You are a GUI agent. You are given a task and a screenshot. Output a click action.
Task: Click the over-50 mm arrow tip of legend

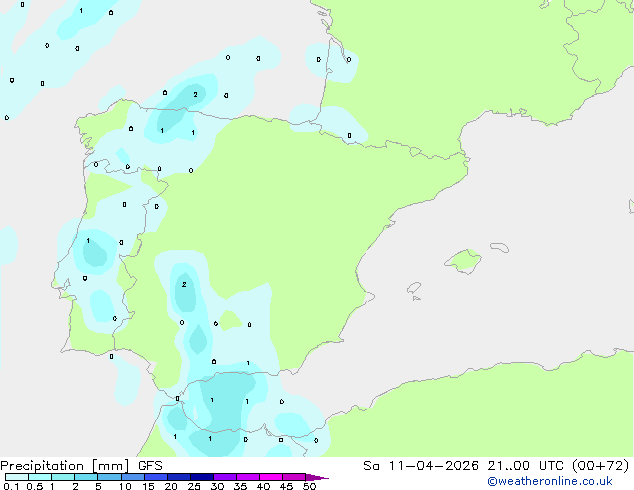[x=317, y=477]
